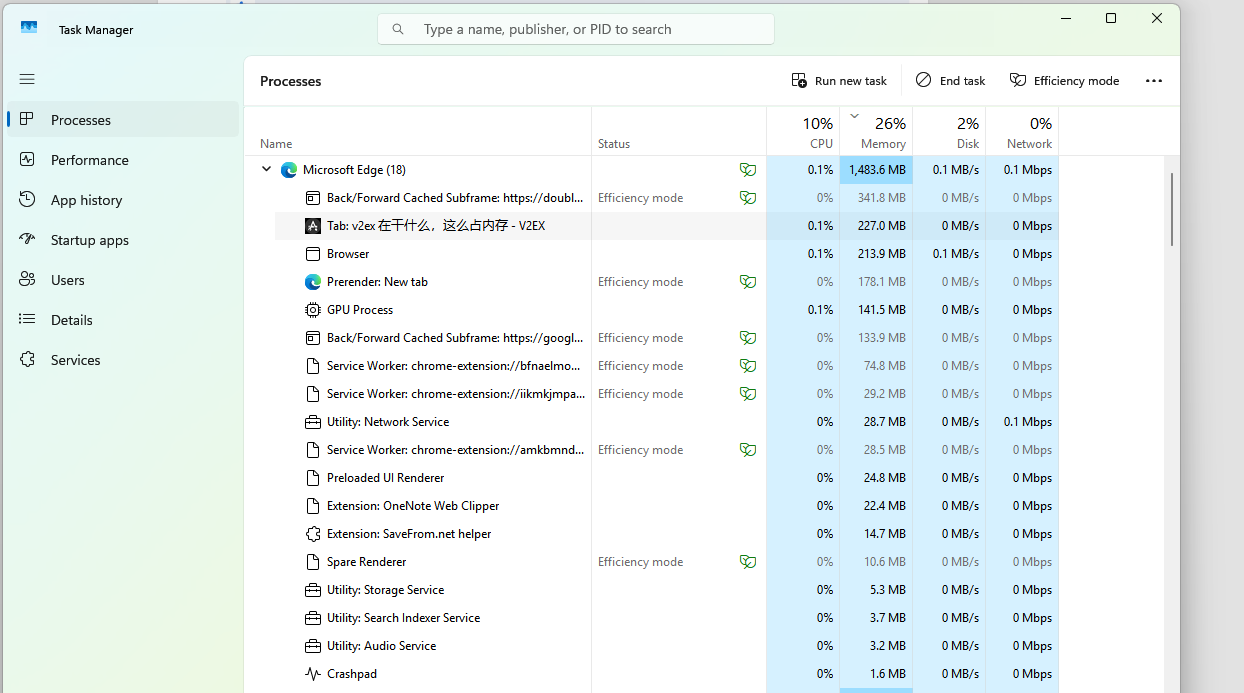Open App history from sidebar

(x=86, y=200)
